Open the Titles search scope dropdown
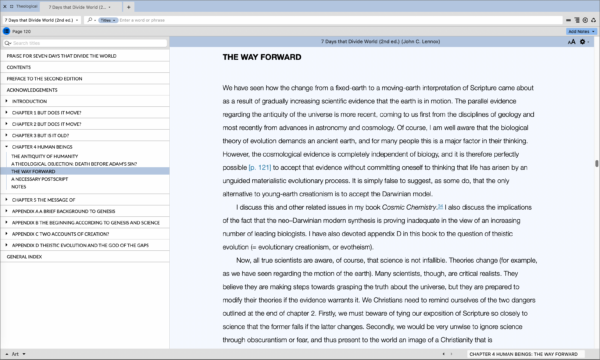 point(108,20)
